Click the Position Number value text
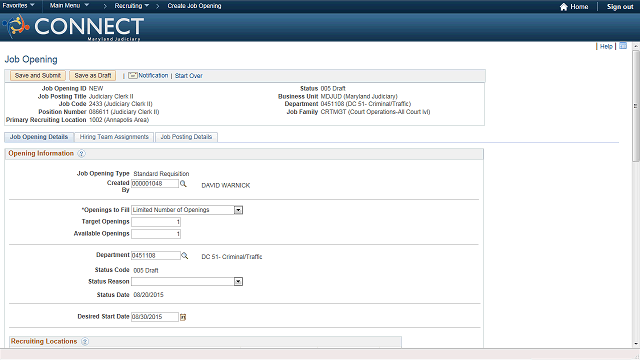The width and height of the screenshot is (640, 360). tap(124, 112)
